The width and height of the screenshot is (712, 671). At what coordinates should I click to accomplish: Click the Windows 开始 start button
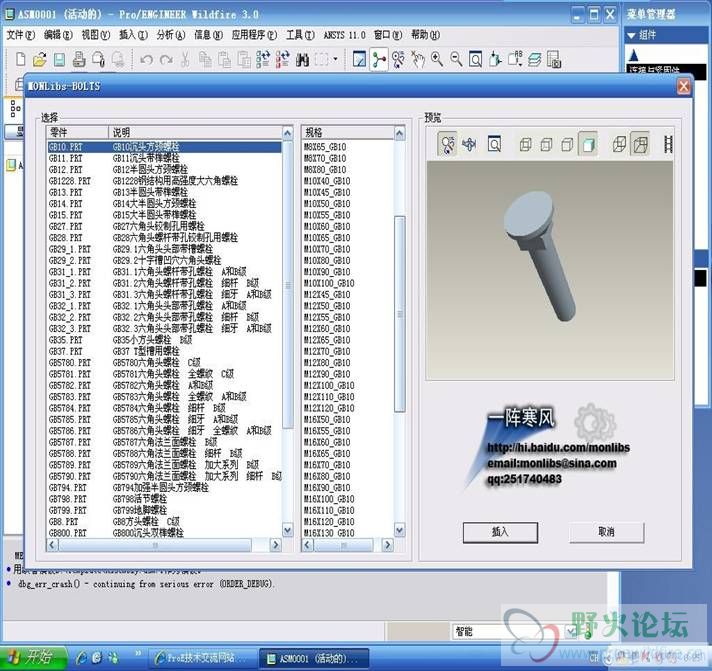click(33, 657)
